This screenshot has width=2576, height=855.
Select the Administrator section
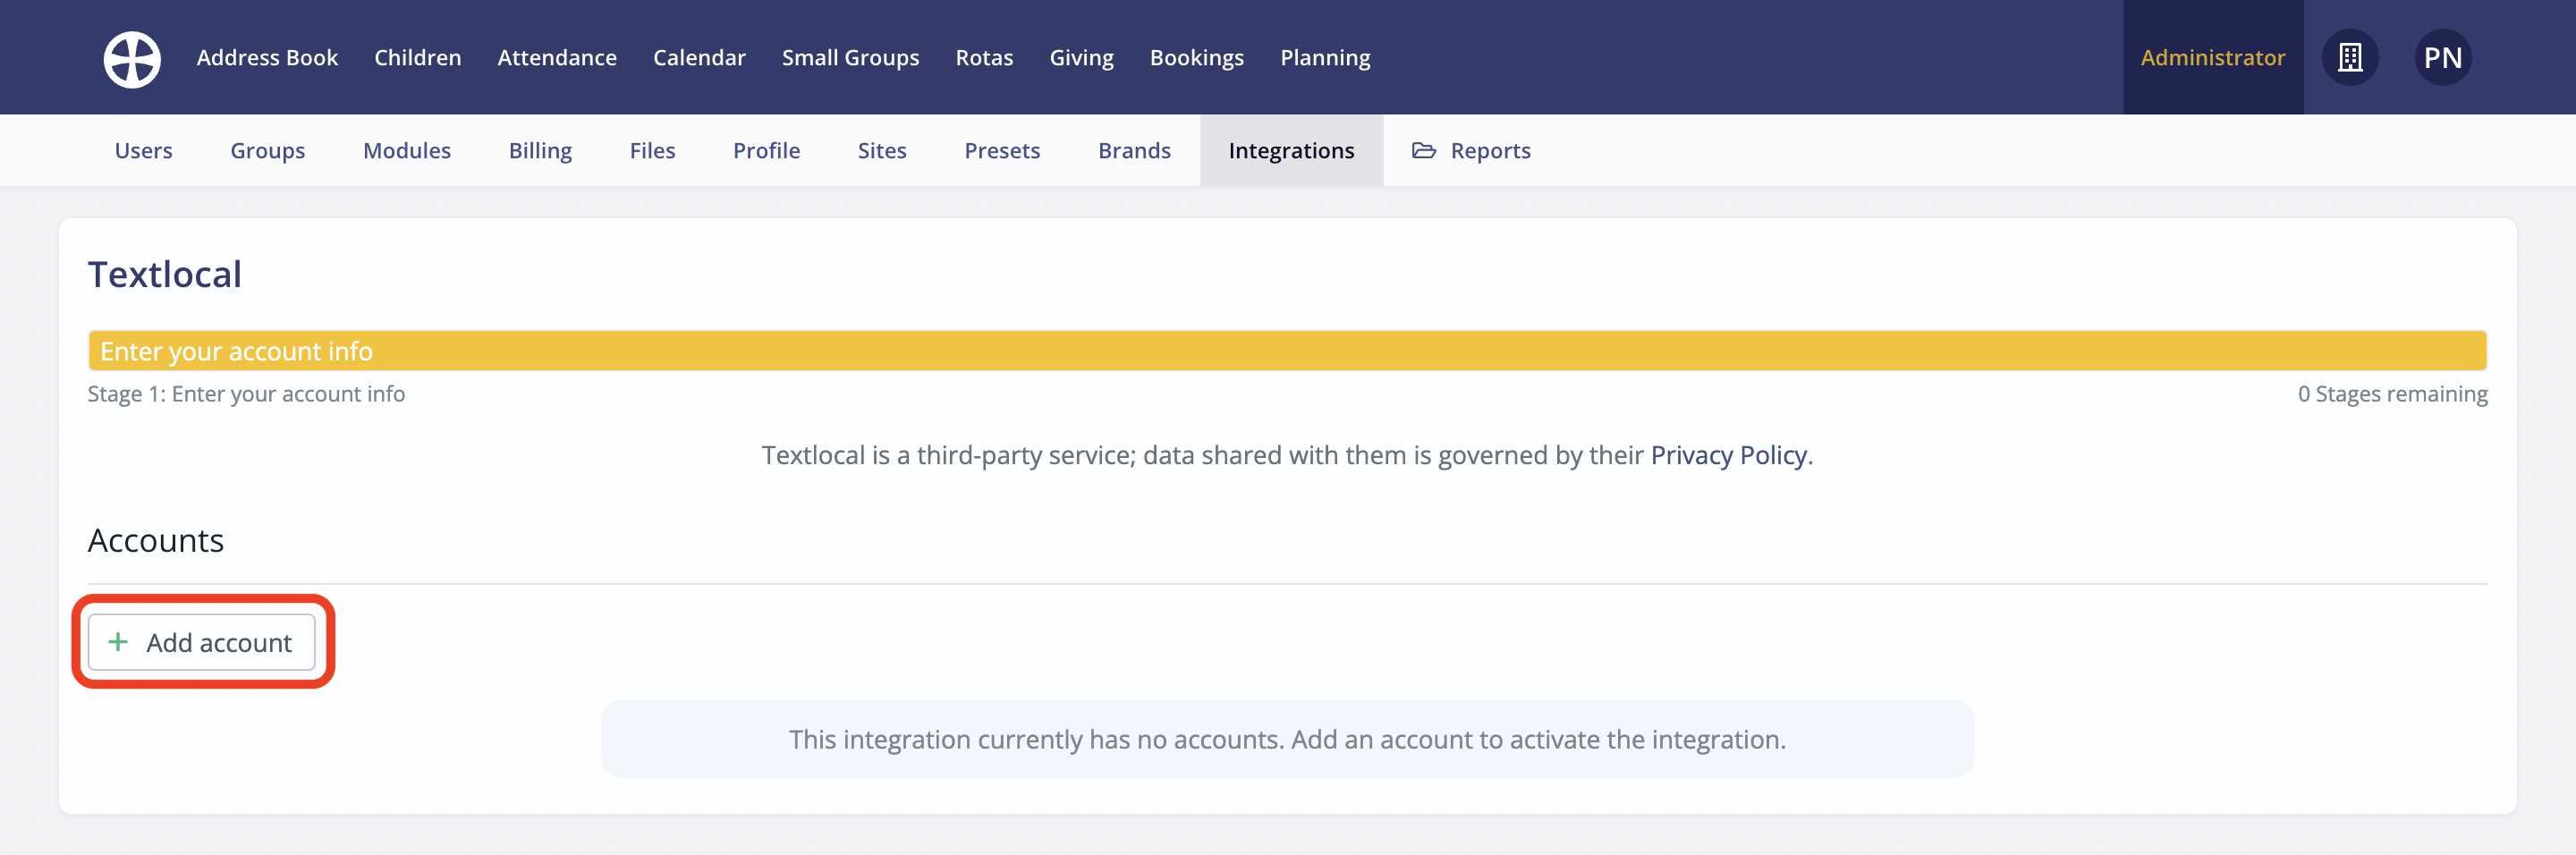[2213, 57]
